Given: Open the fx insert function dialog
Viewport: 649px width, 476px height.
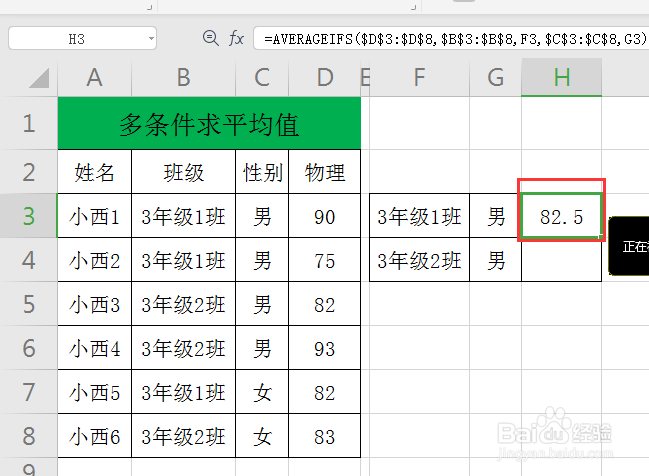Looking at the screenshot, I should tap(236, 38).
